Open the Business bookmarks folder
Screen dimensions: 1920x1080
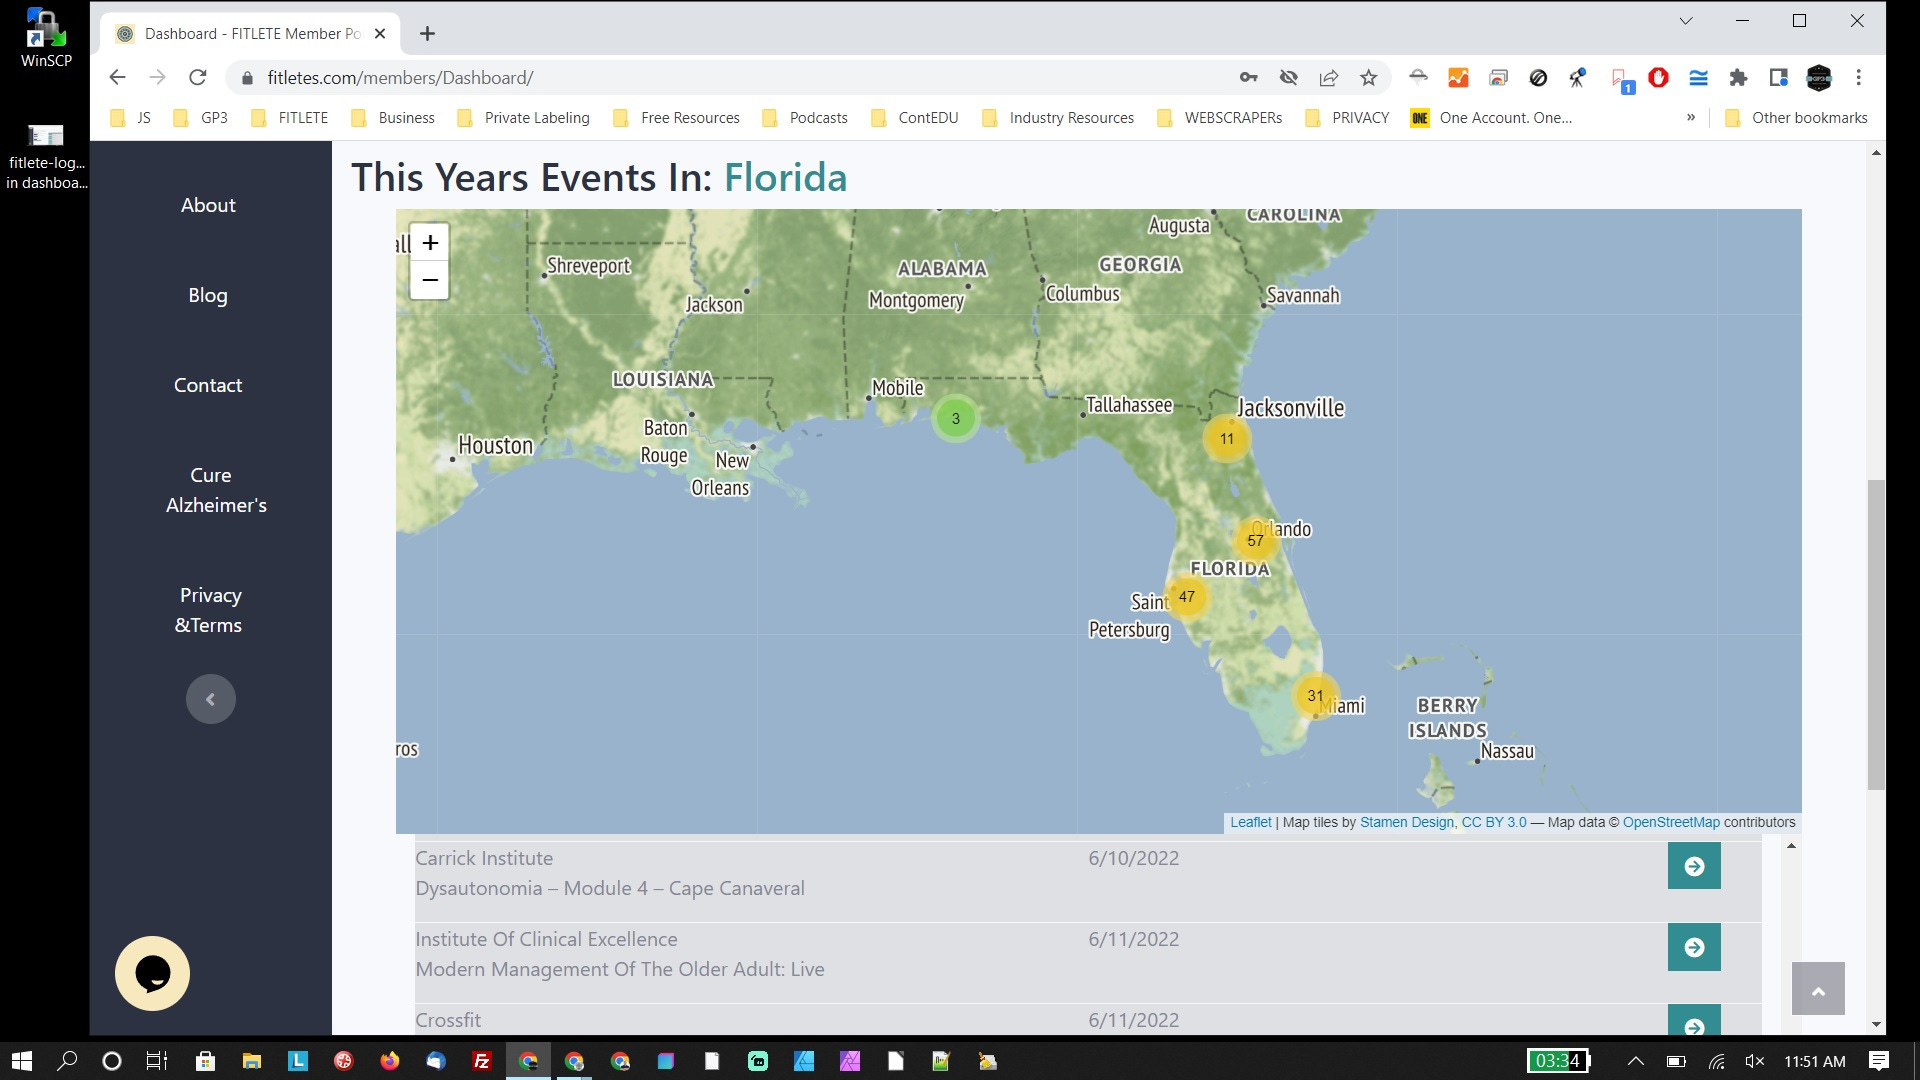pos(393,118)
